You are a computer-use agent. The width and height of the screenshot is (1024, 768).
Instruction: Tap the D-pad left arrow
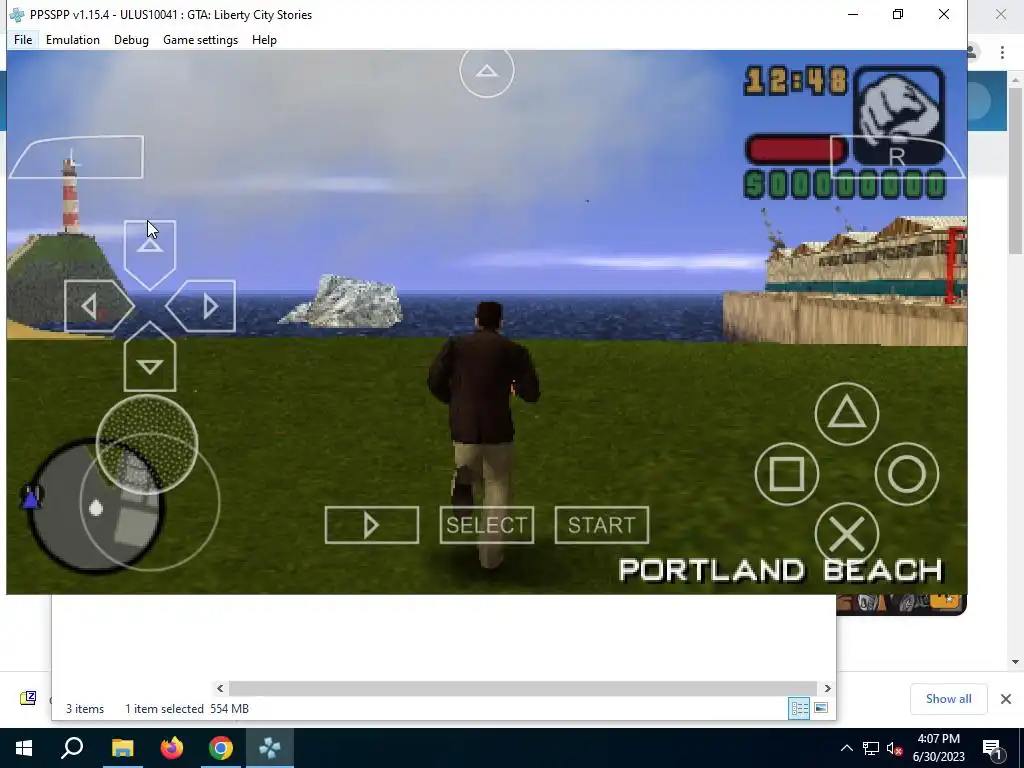point(98,306)
